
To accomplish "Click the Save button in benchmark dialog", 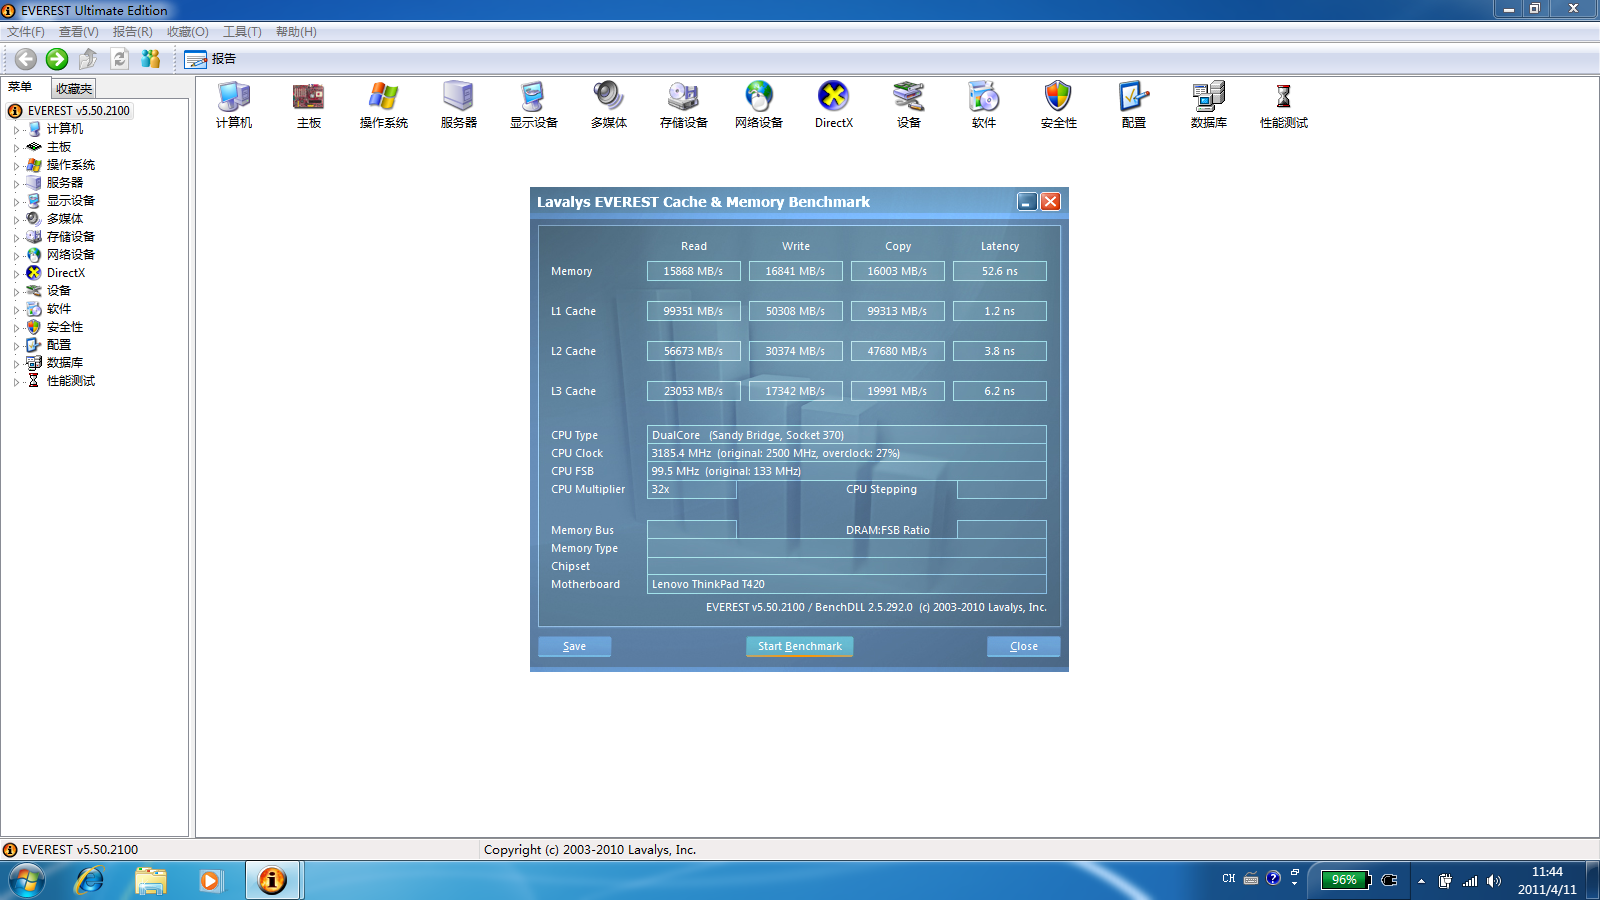I will [575, 646].
